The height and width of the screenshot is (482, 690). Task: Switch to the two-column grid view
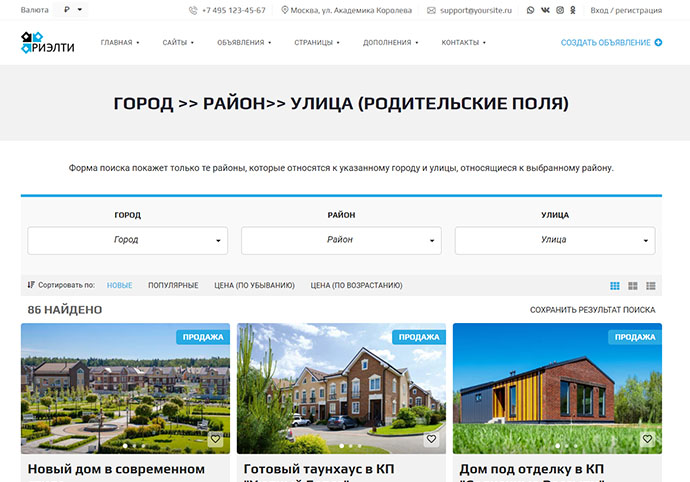(x=633, y=286)
